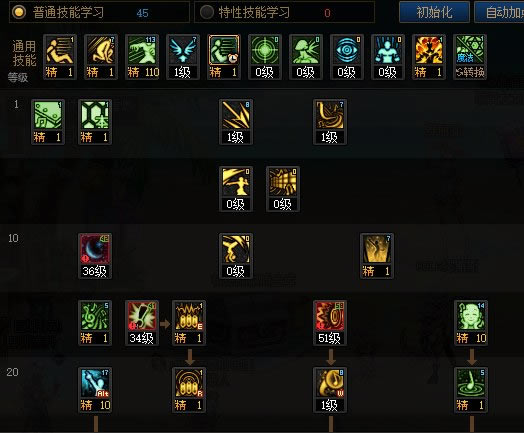Screen dimensions: 524x433
Task: Click the red crescent moon skill 36级
Action: 95,256
